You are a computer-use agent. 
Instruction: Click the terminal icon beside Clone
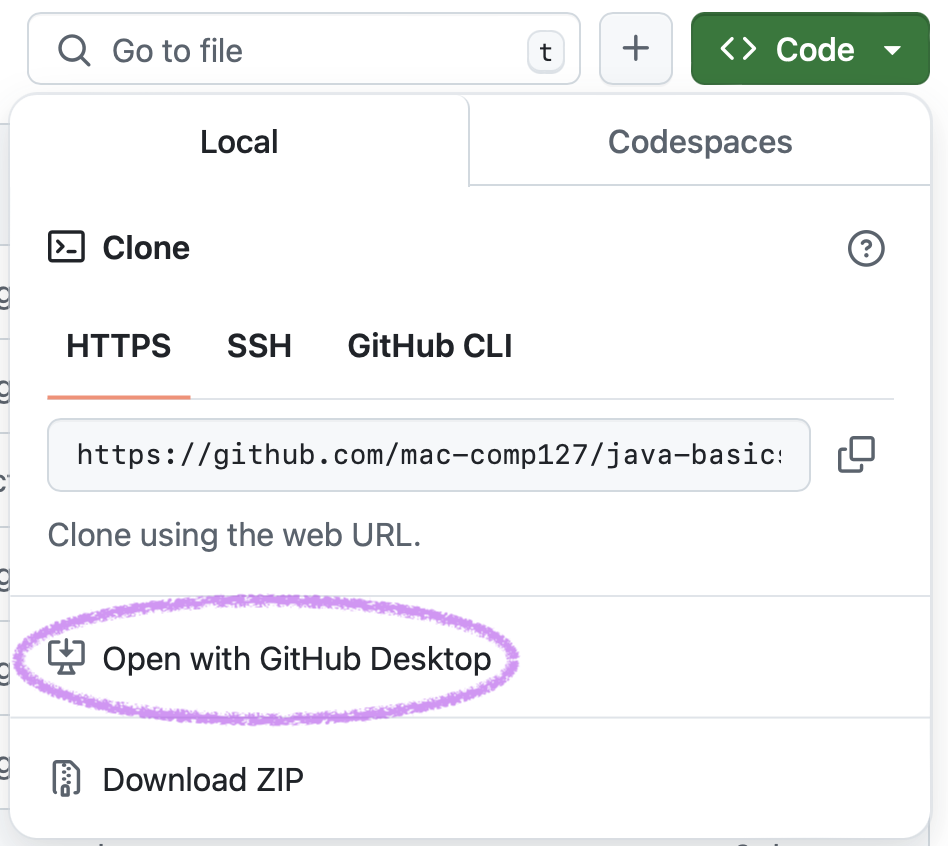pos(64,247)
